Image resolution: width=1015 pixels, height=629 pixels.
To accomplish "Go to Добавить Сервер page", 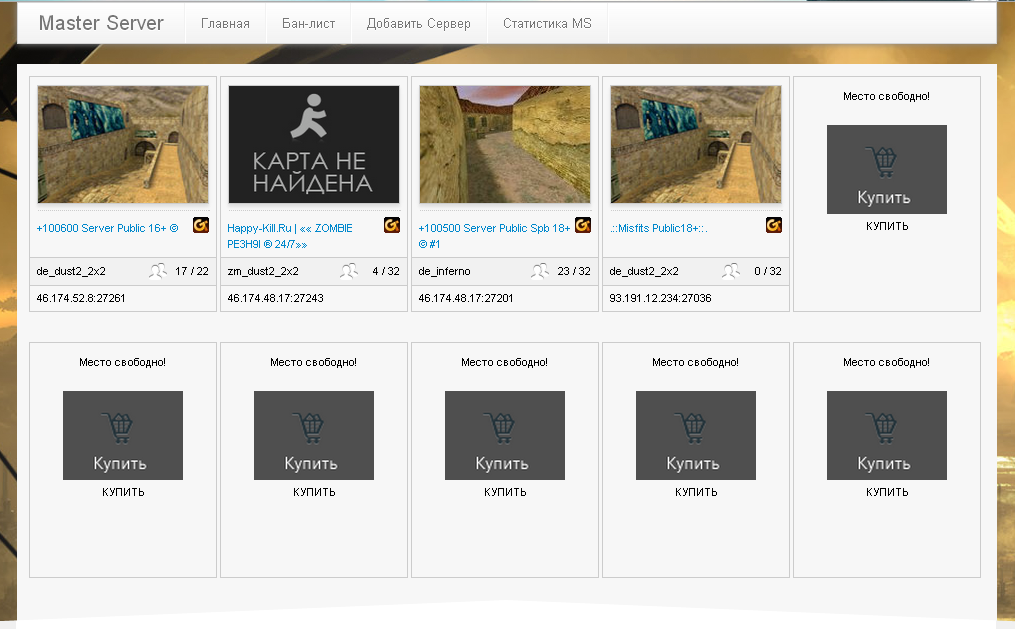I will click(x=418, y=24).
